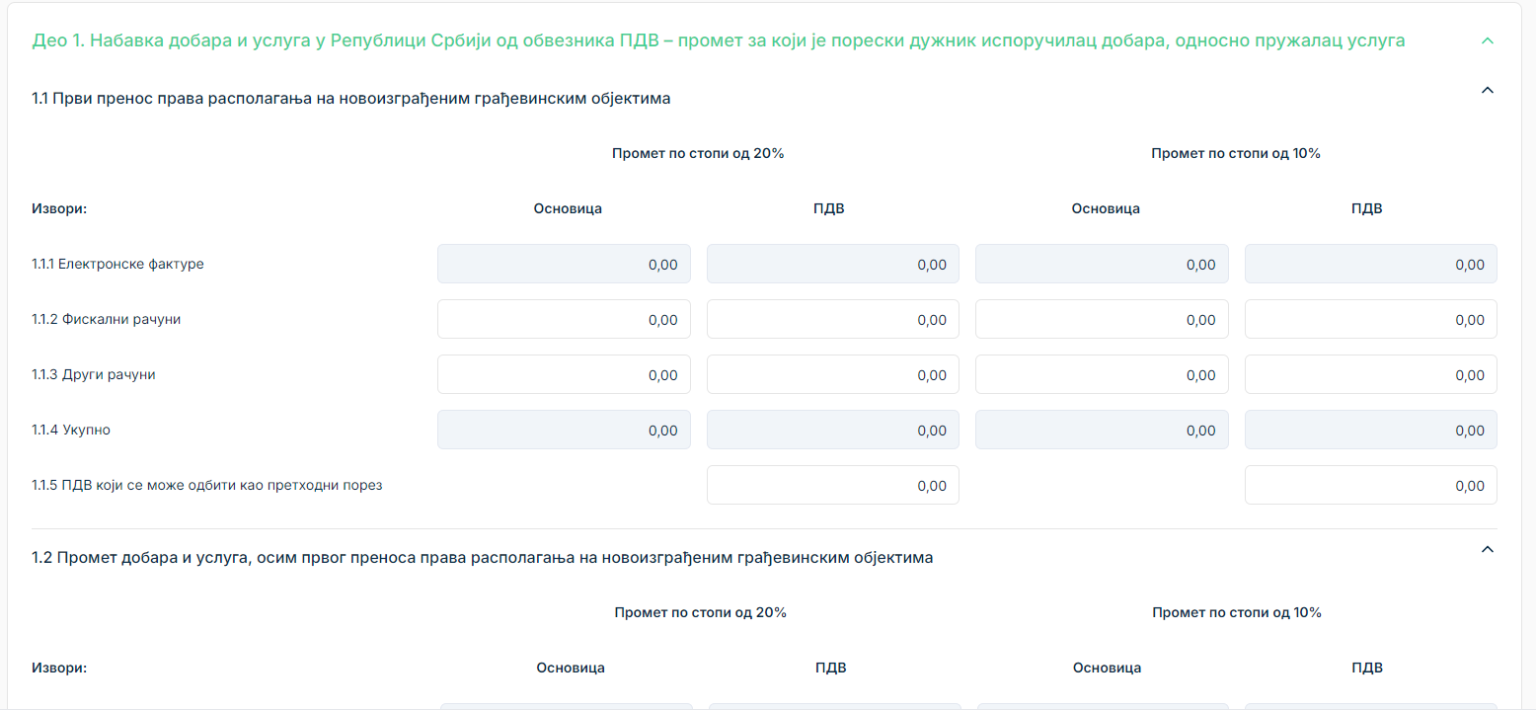This screenshot has width=1536, height=710.
Task: Click Електронске фактуре Основица field at 20%
Action: click(x=564, y=264)
